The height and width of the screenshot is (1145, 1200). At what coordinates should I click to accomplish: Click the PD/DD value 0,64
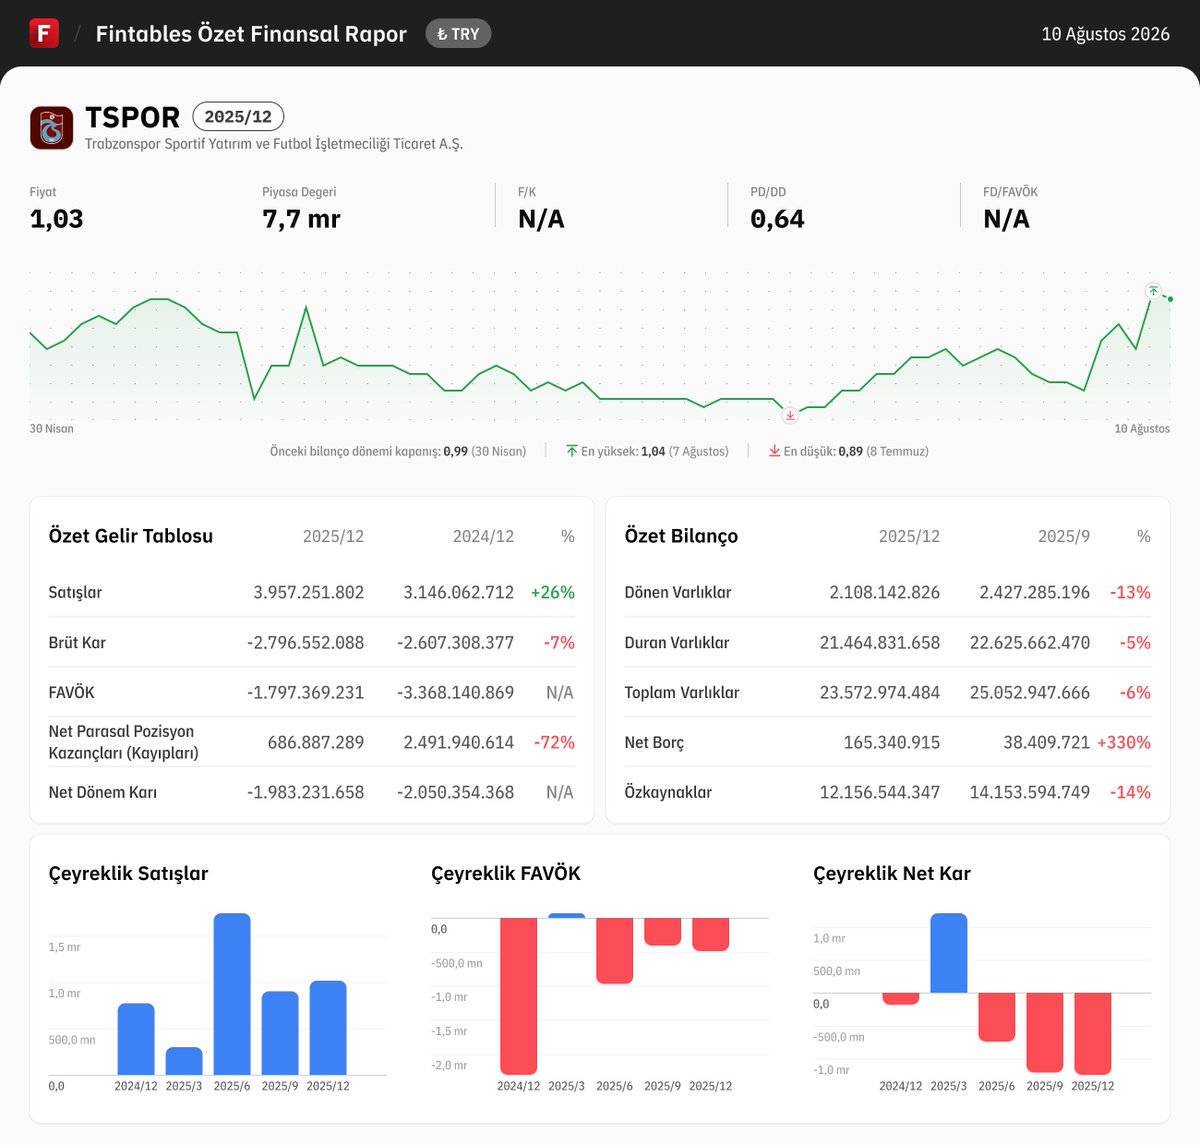pyautogui.click(x=777, y=219)
